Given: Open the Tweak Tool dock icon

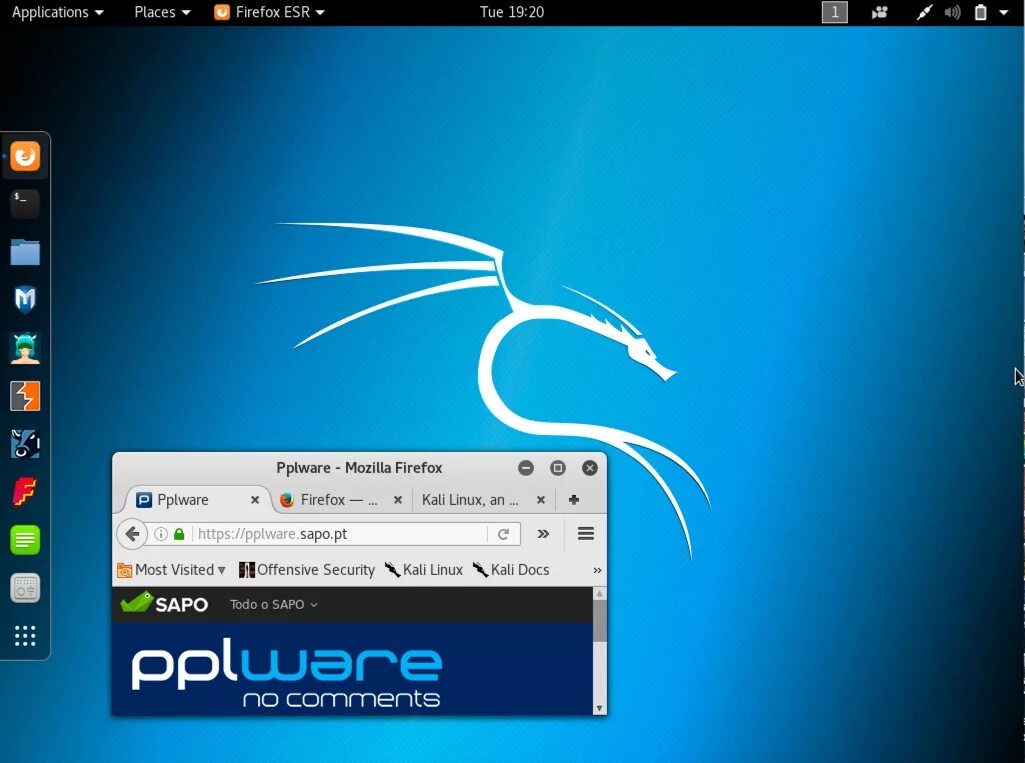Looking at the screenshot, I should (x=25, y=588).
